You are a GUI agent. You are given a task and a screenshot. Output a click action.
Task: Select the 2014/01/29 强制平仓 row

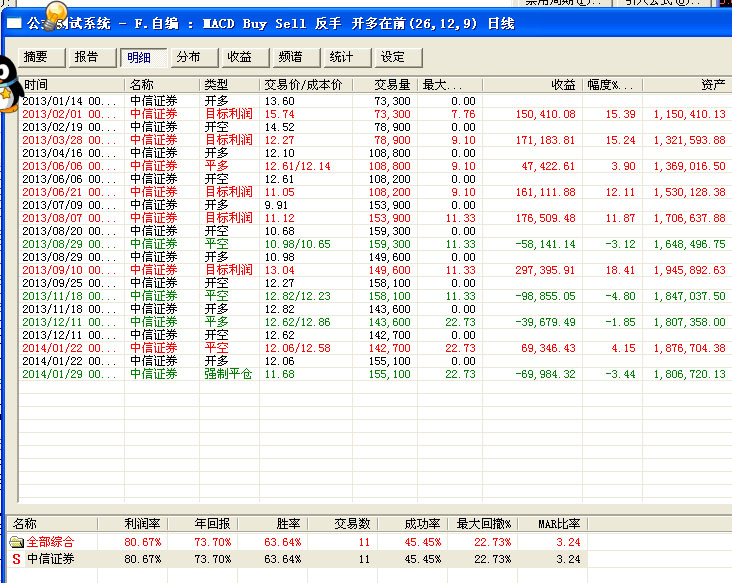tap(375, 374)
